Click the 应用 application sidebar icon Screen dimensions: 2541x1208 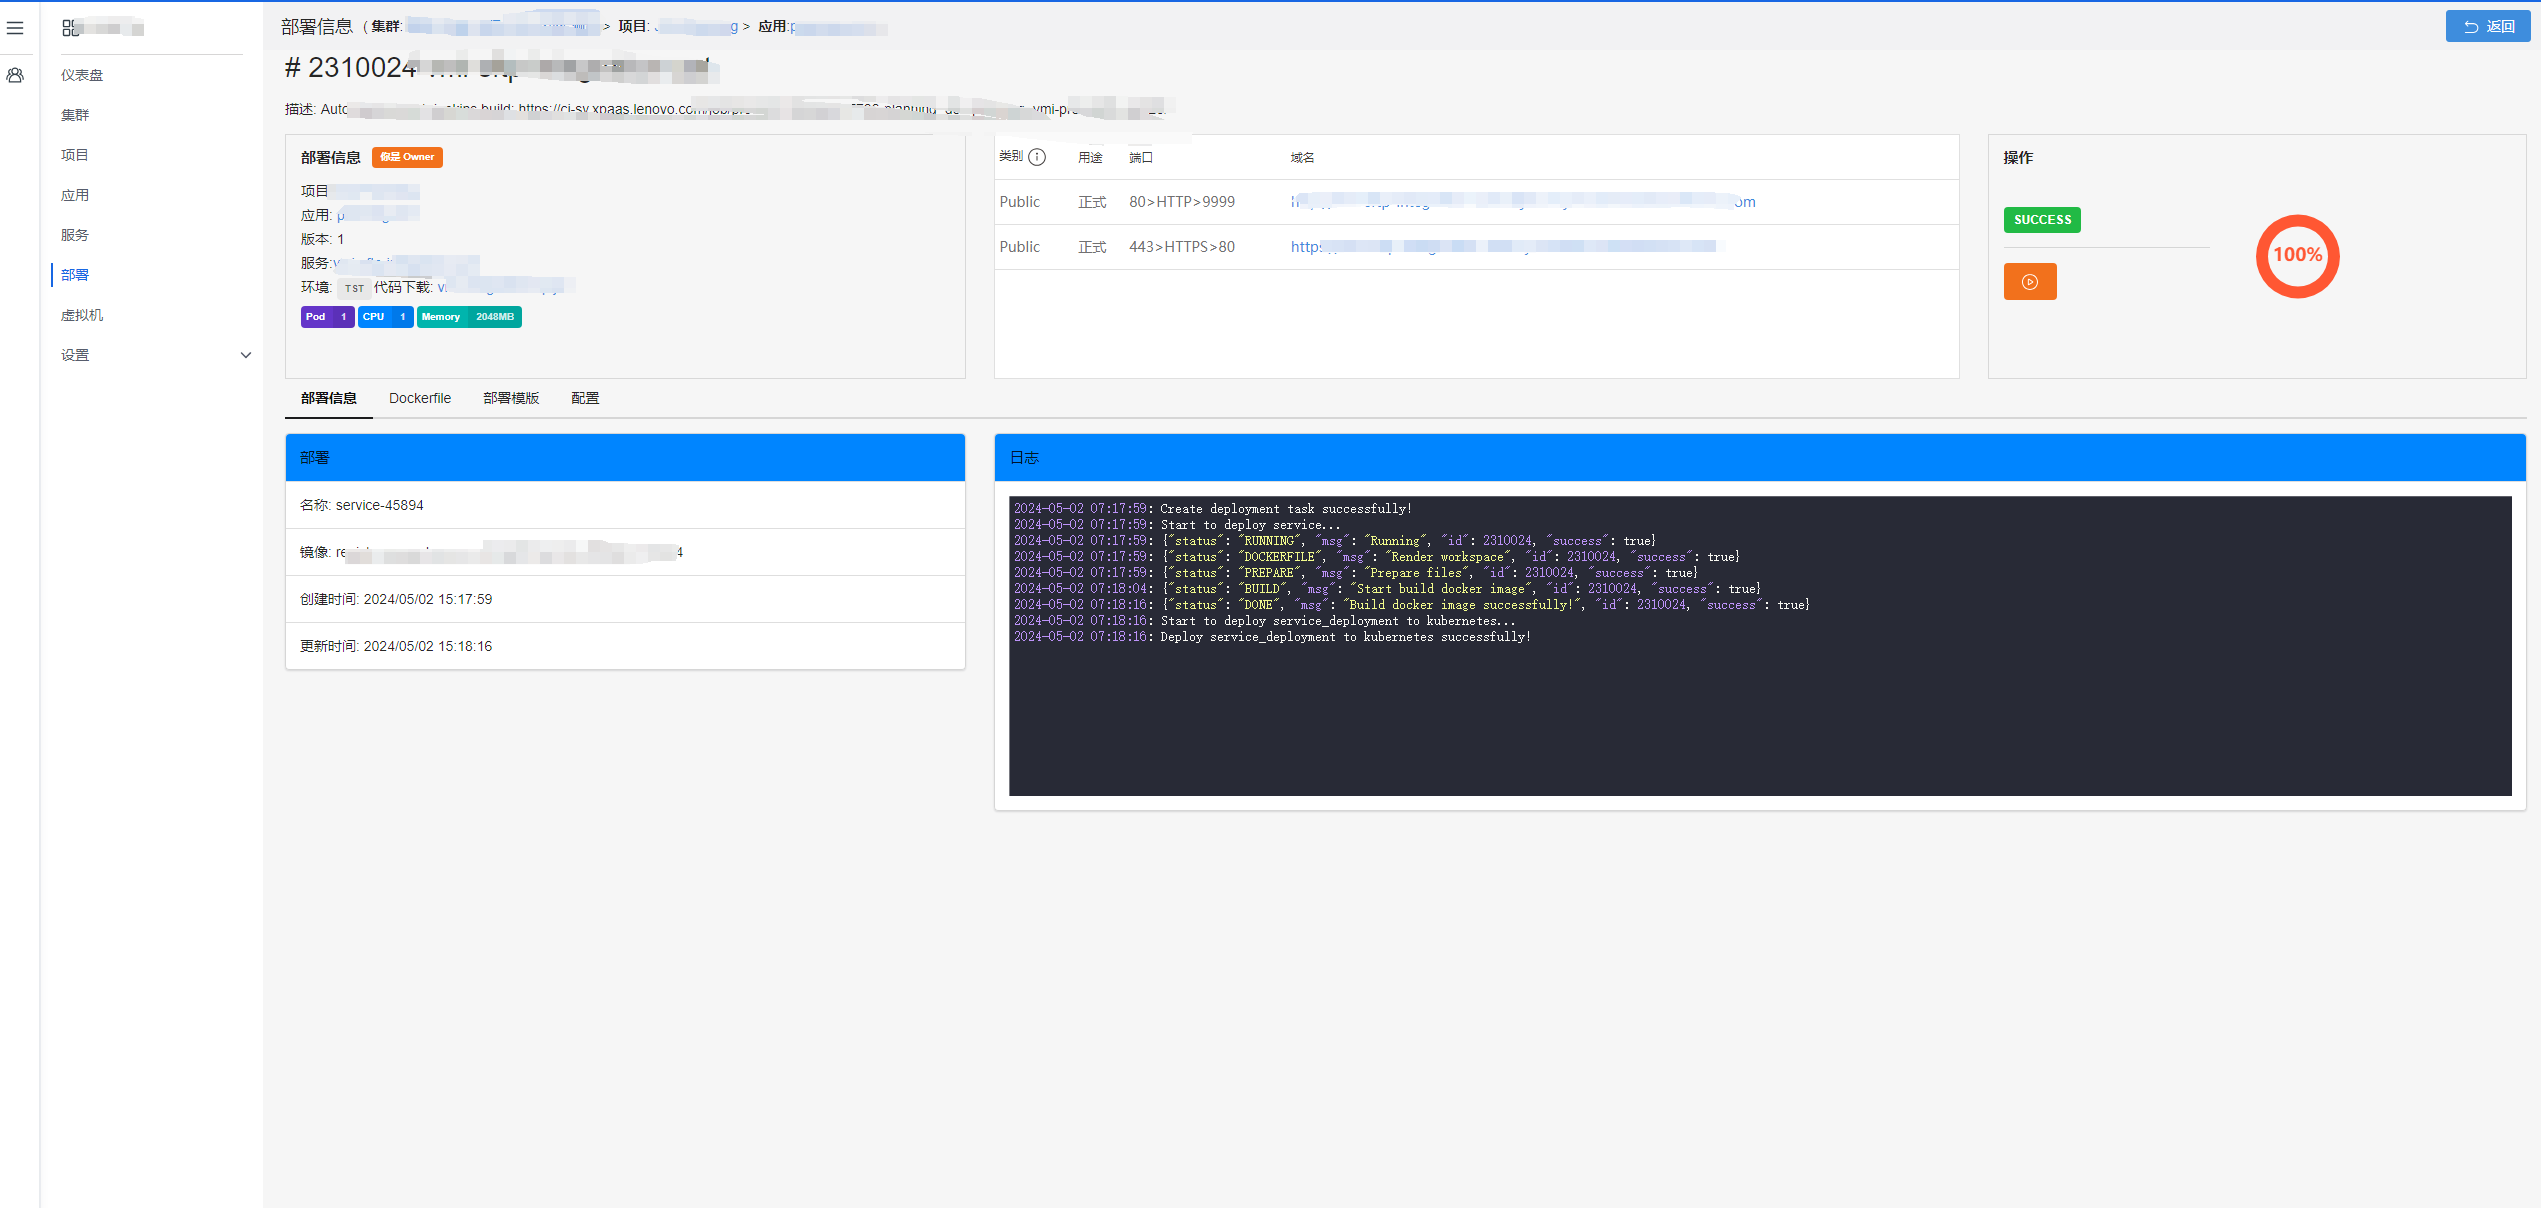[75, 195]
